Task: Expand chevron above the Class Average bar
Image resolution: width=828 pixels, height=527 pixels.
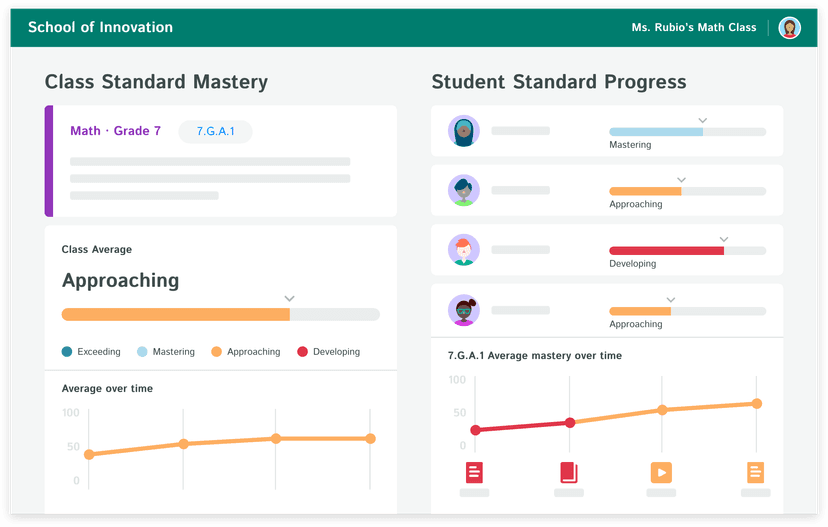Action: (x=289, y=298)
